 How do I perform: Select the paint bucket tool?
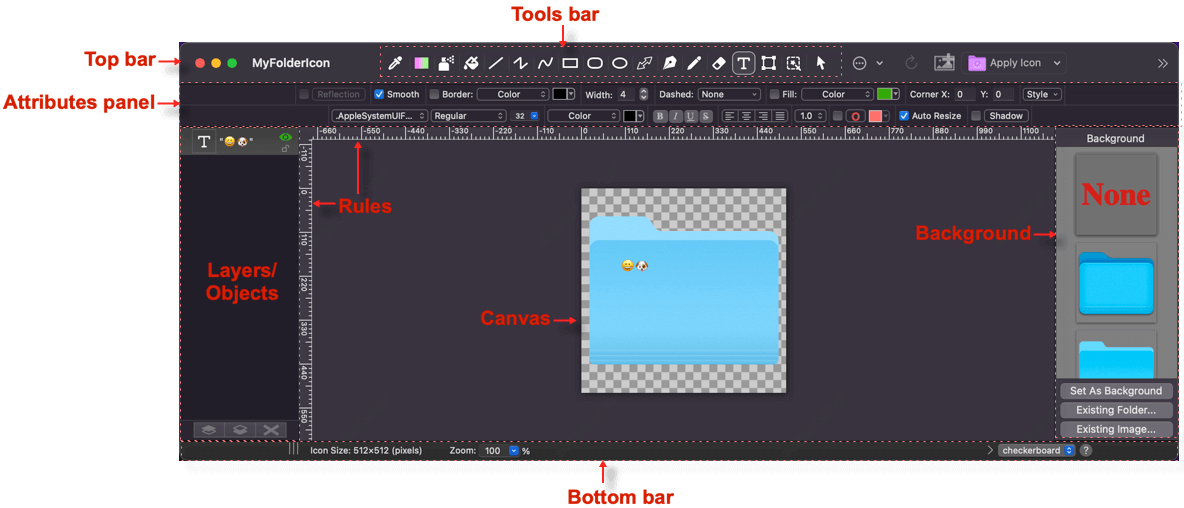[470, 63]
